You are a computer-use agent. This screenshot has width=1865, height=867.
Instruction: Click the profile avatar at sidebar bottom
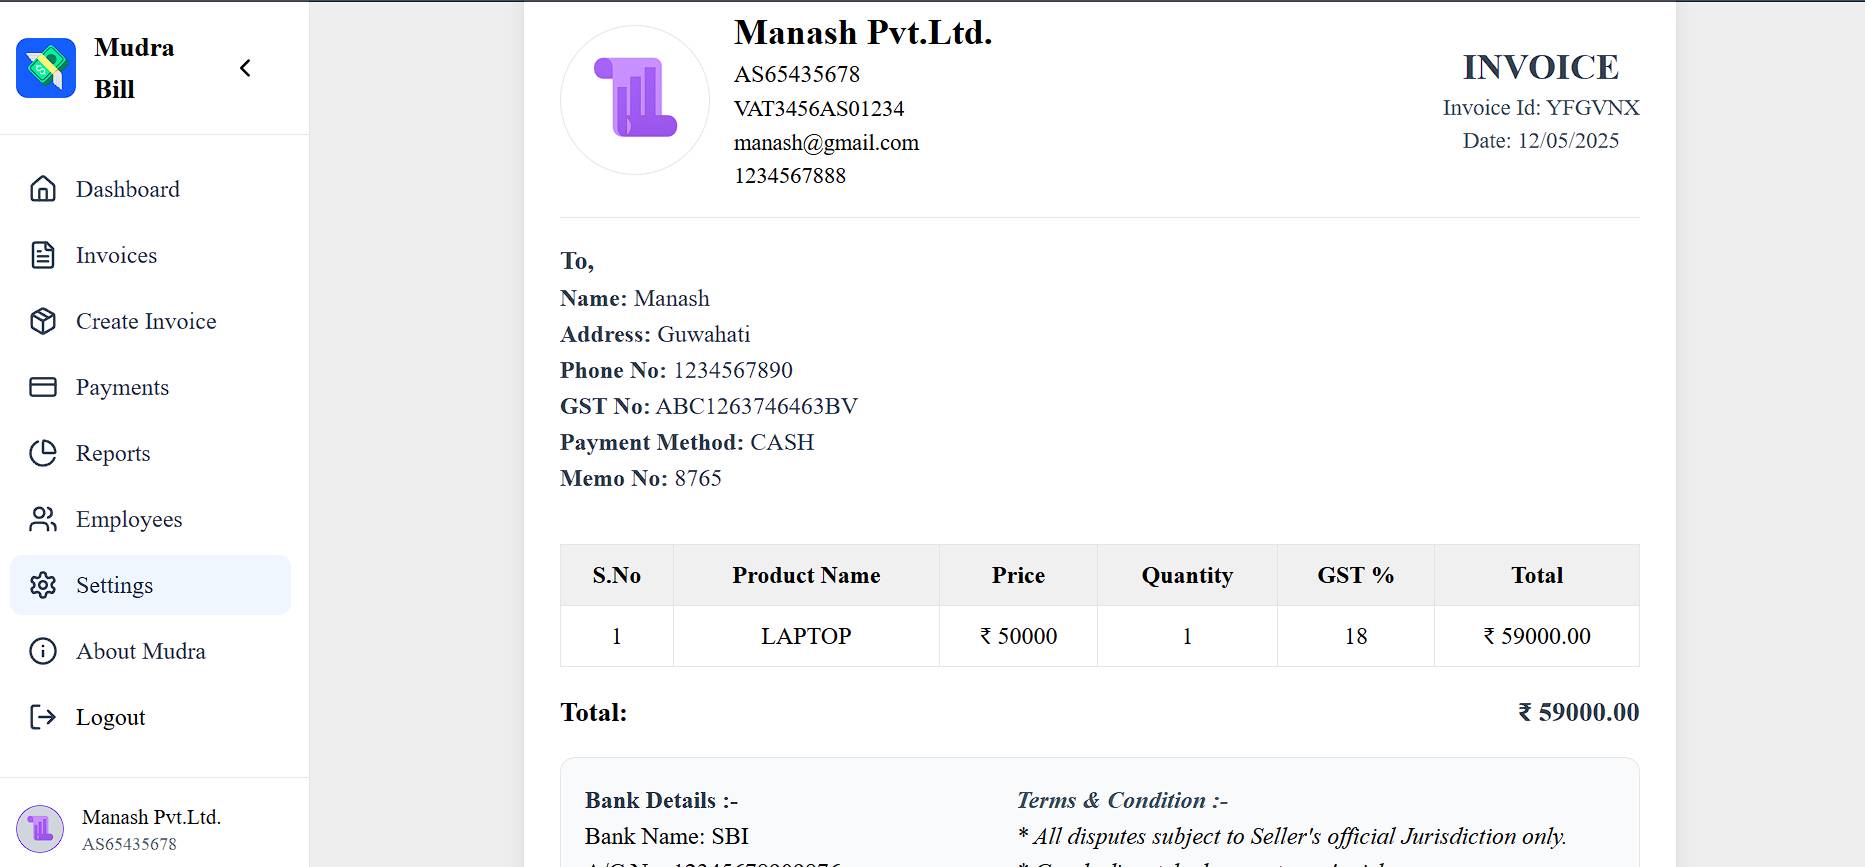coord(40,829)
